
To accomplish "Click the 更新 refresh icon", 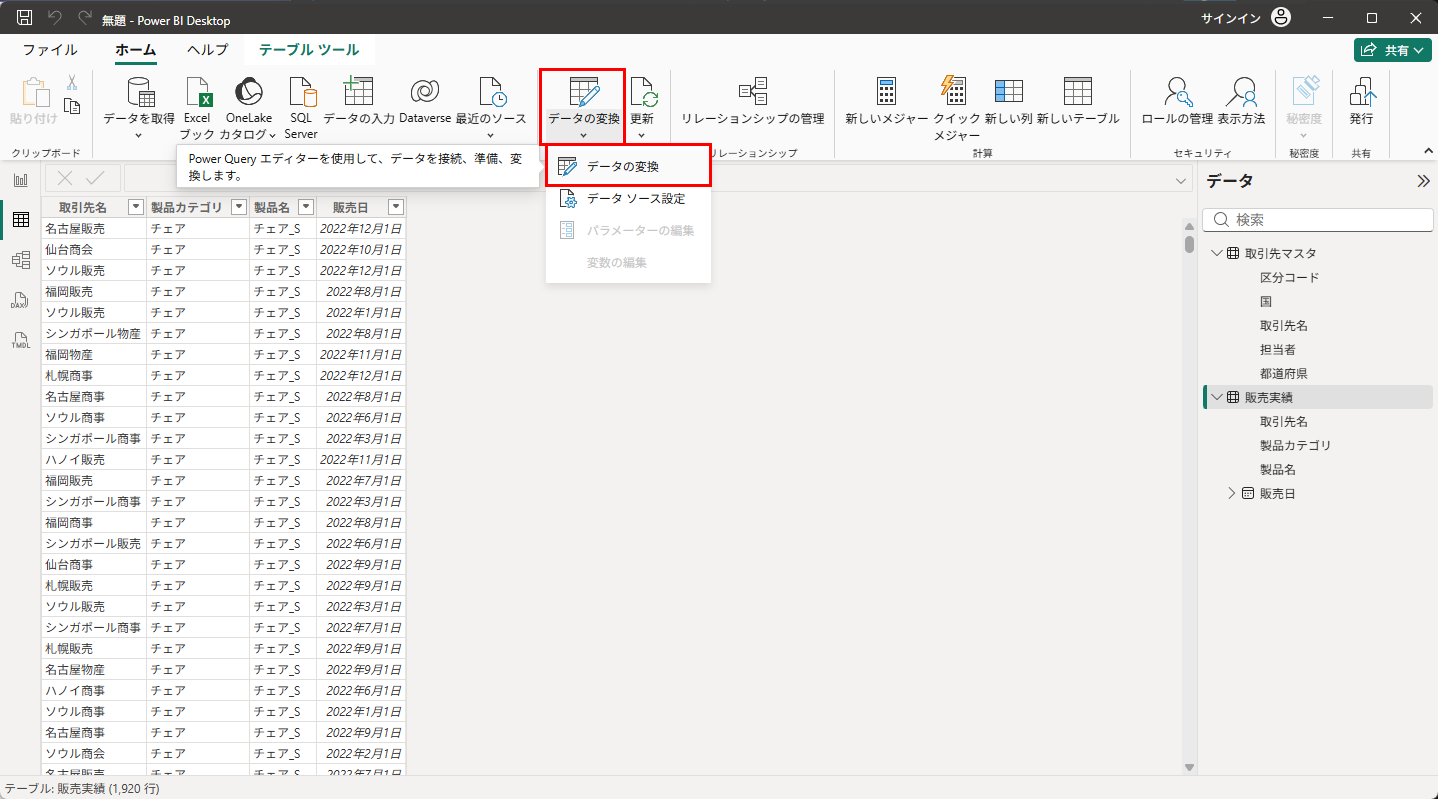I will 642,93.
